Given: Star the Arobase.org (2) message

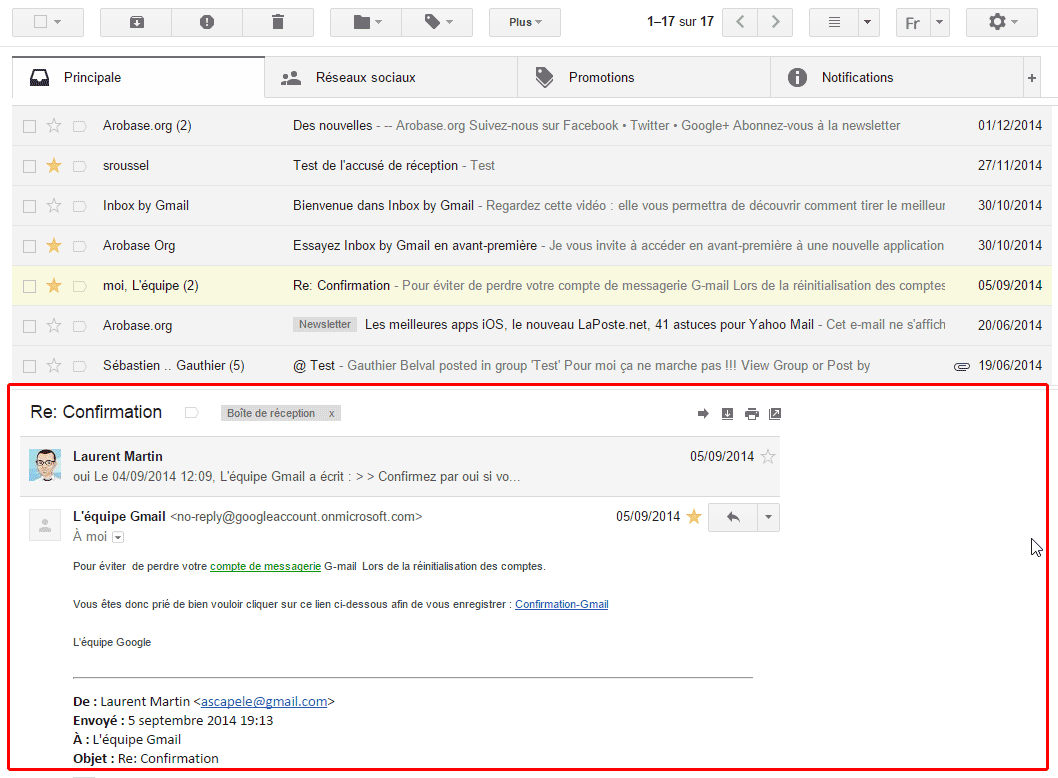Looking at the screenshot, I should [x=54, y=126].
